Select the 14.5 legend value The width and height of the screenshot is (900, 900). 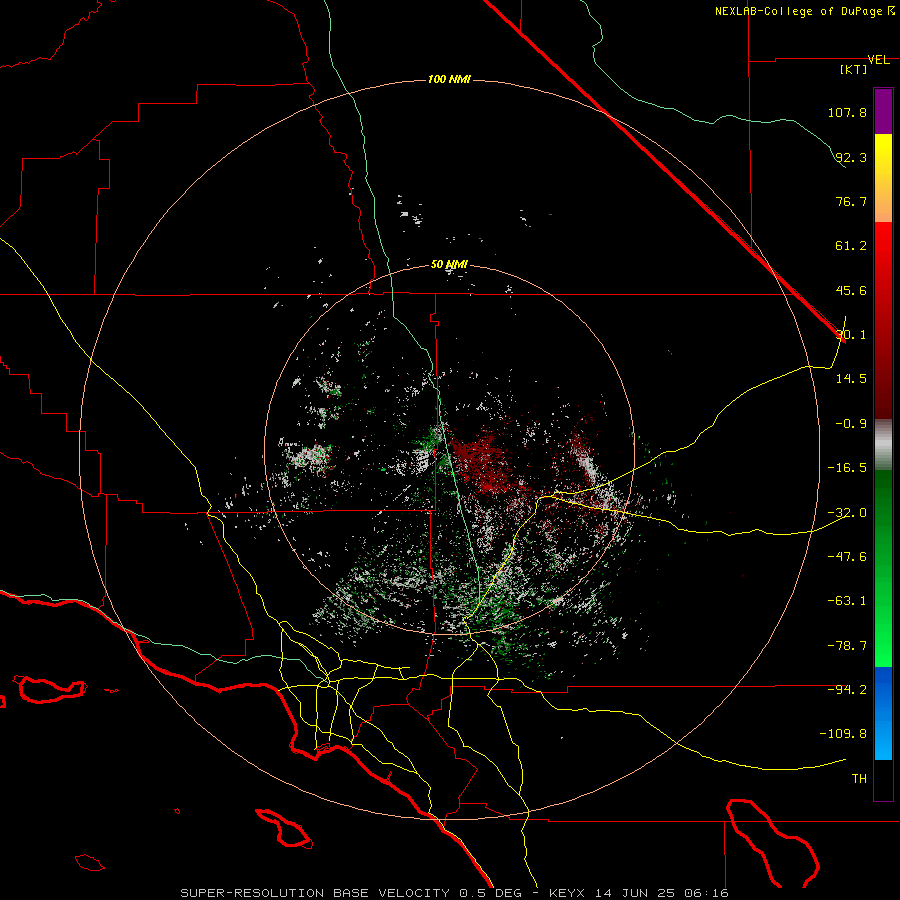pos(851,379)
